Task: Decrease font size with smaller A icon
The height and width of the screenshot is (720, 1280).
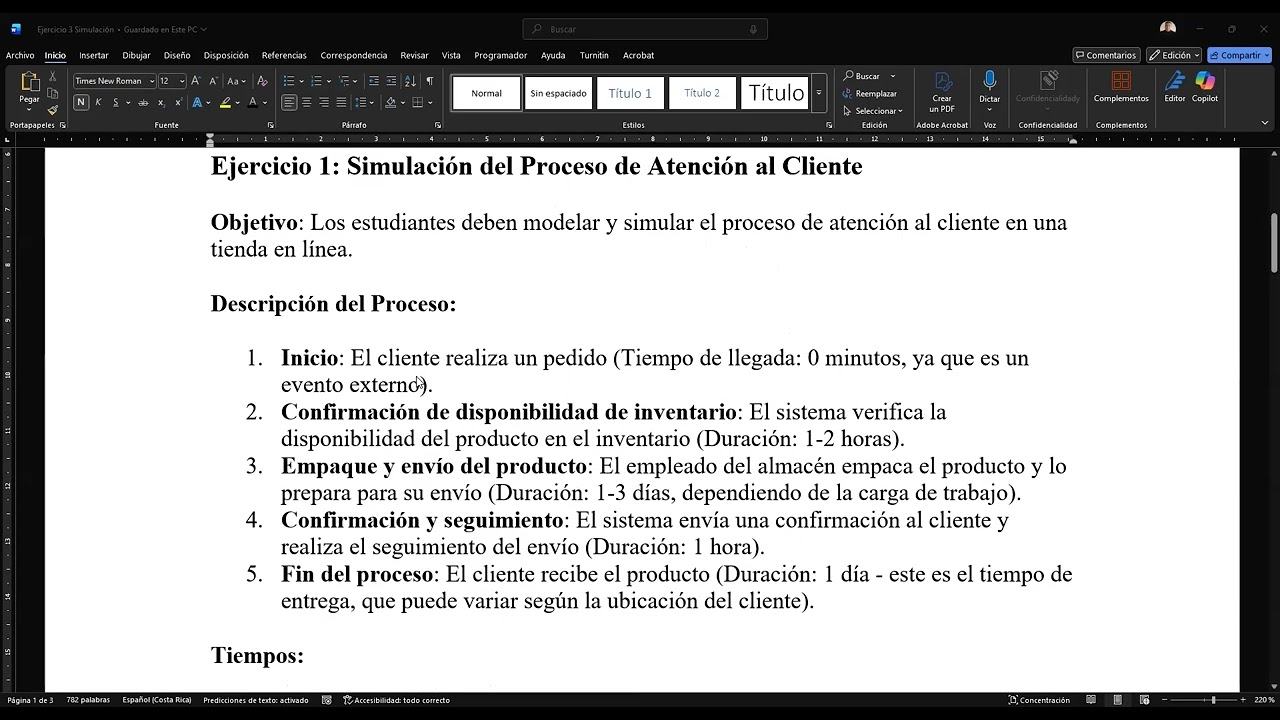Action: click(212, 81)
